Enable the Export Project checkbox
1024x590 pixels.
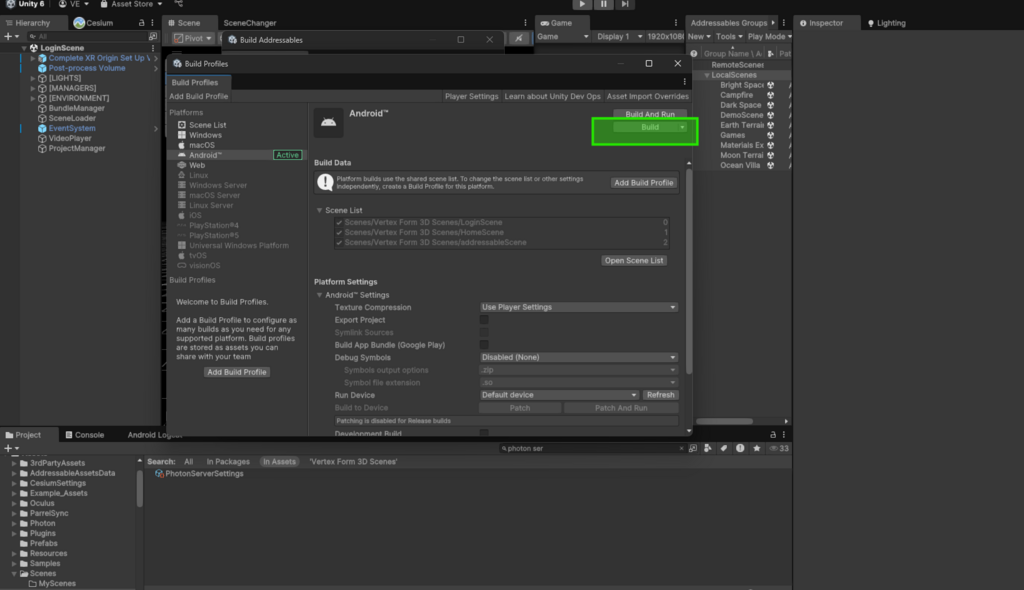pos(484,320)
